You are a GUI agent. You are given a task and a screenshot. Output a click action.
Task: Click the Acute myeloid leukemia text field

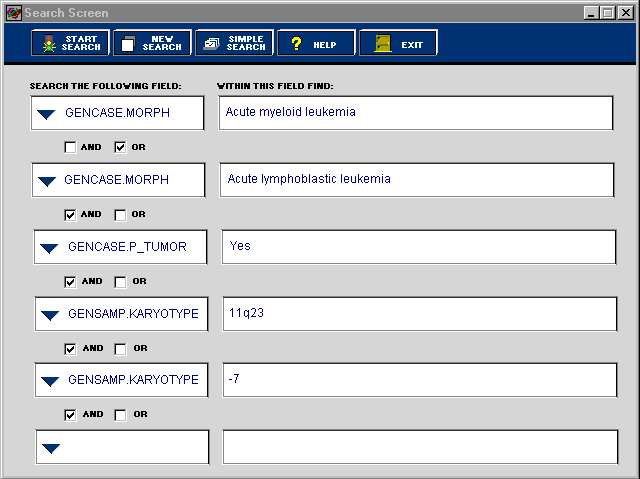coord(416,113)
